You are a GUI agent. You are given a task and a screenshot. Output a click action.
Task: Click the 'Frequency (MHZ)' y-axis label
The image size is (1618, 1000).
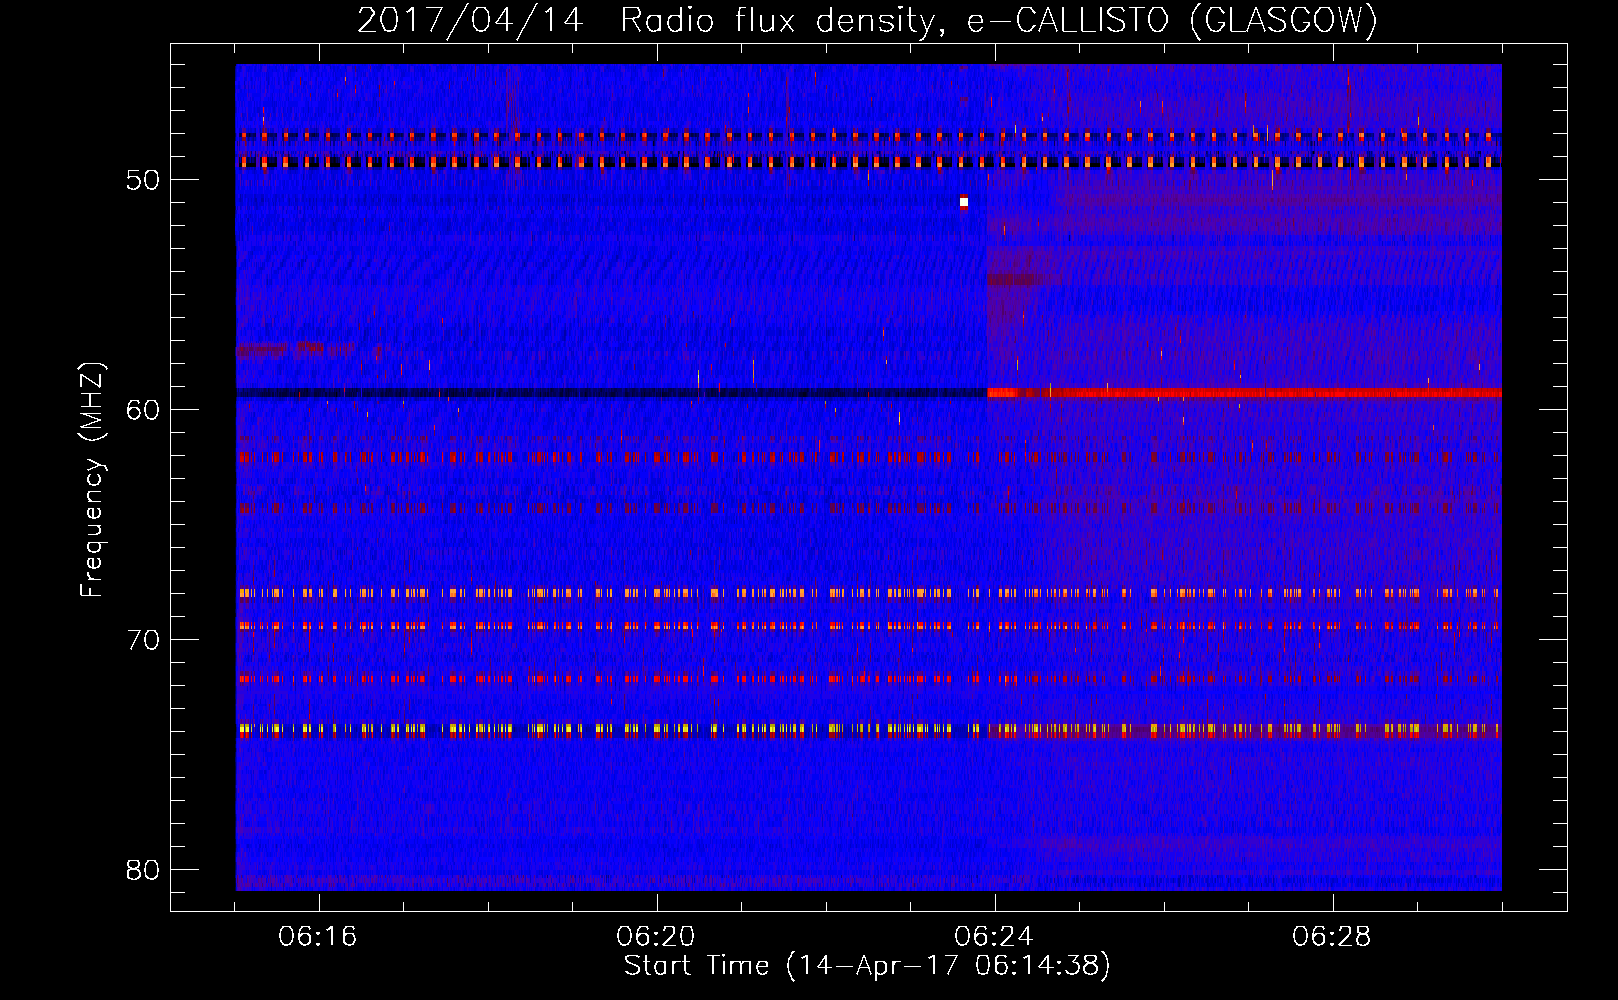pos(92,480)
